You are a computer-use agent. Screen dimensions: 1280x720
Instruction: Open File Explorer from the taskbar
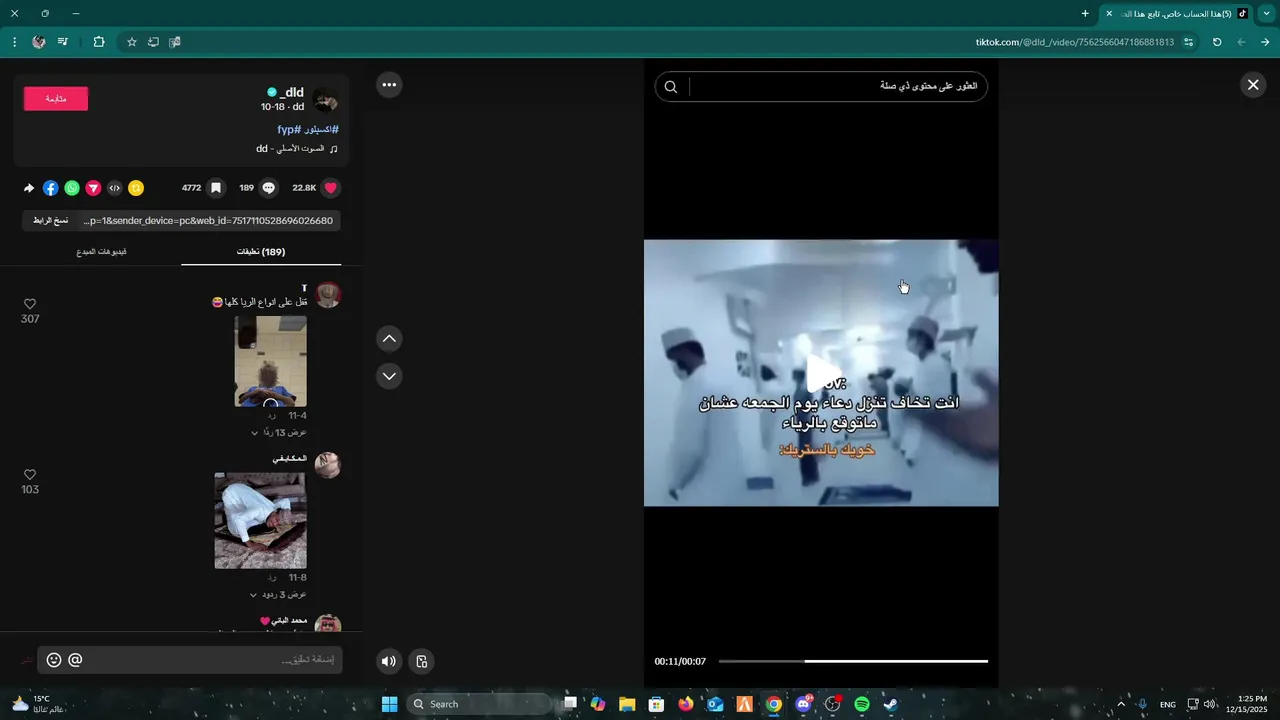(627, 704)
